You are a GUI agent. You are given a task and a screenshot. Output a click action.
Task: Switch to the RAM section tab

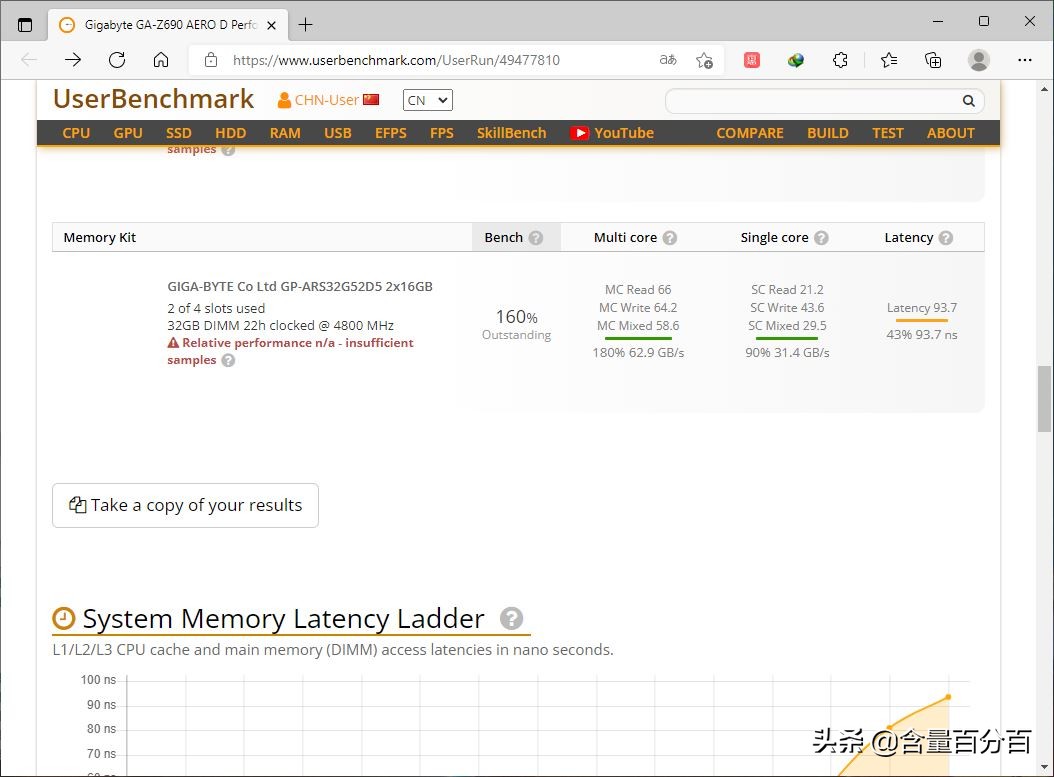coord(284,132)
